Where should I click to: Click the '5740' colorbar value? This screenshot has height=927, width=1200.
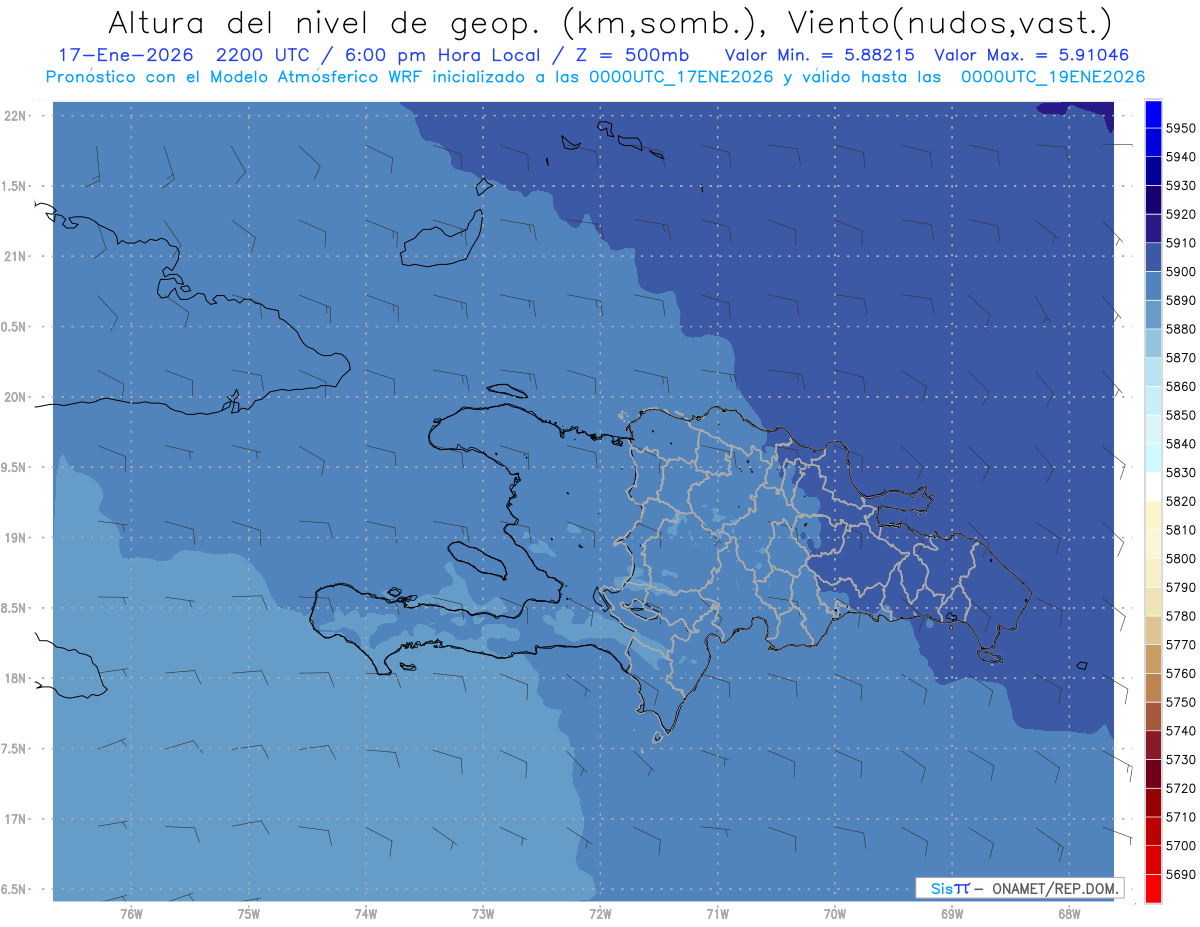pos(1180,731)
